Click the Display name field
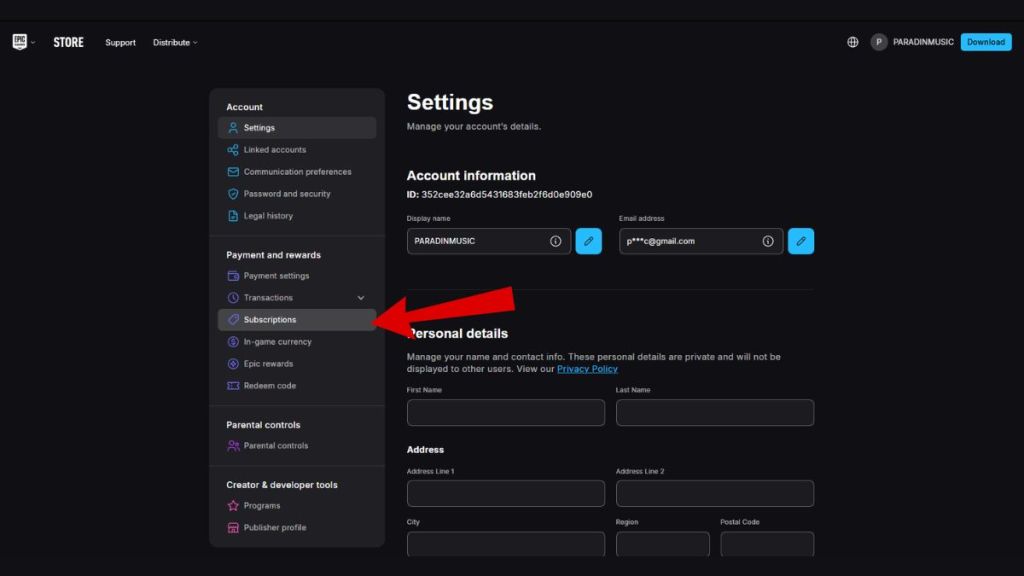Viewport: 1024px width, 576px height. tap(488, 241)
